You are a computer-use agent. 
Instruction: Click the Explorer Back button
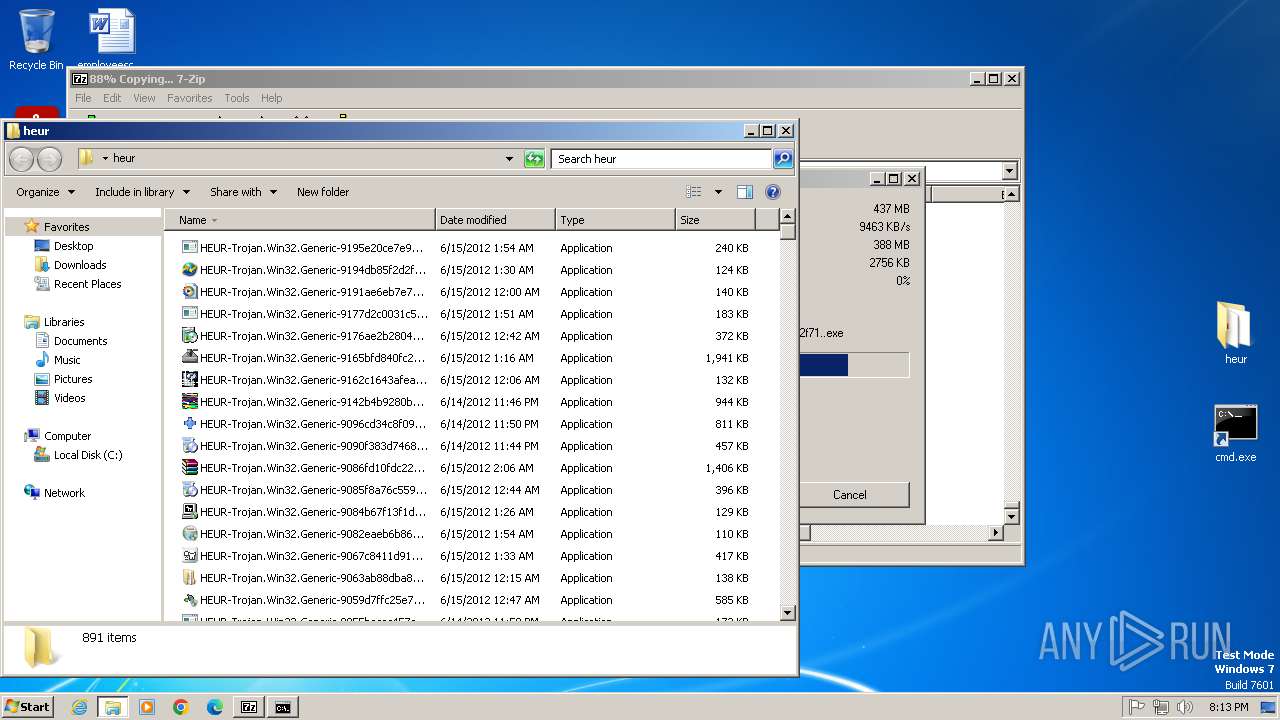[x=21, y=159]
